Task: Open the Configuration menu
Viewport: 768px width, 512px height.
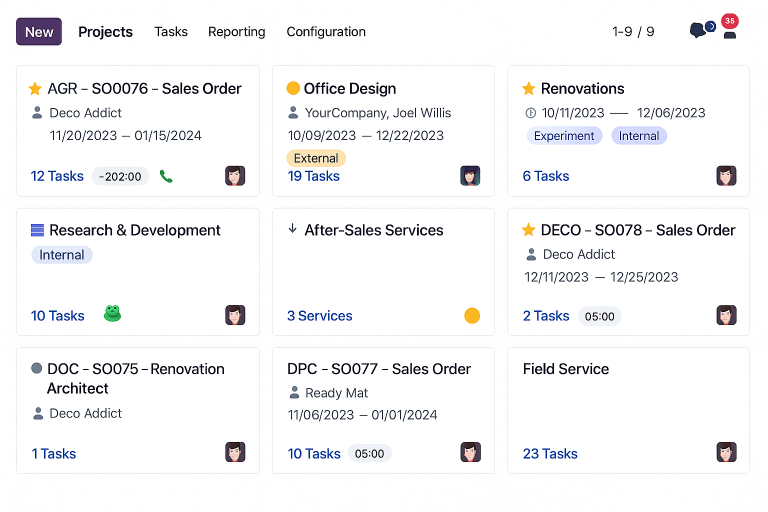Action: (x=326, y=32)
